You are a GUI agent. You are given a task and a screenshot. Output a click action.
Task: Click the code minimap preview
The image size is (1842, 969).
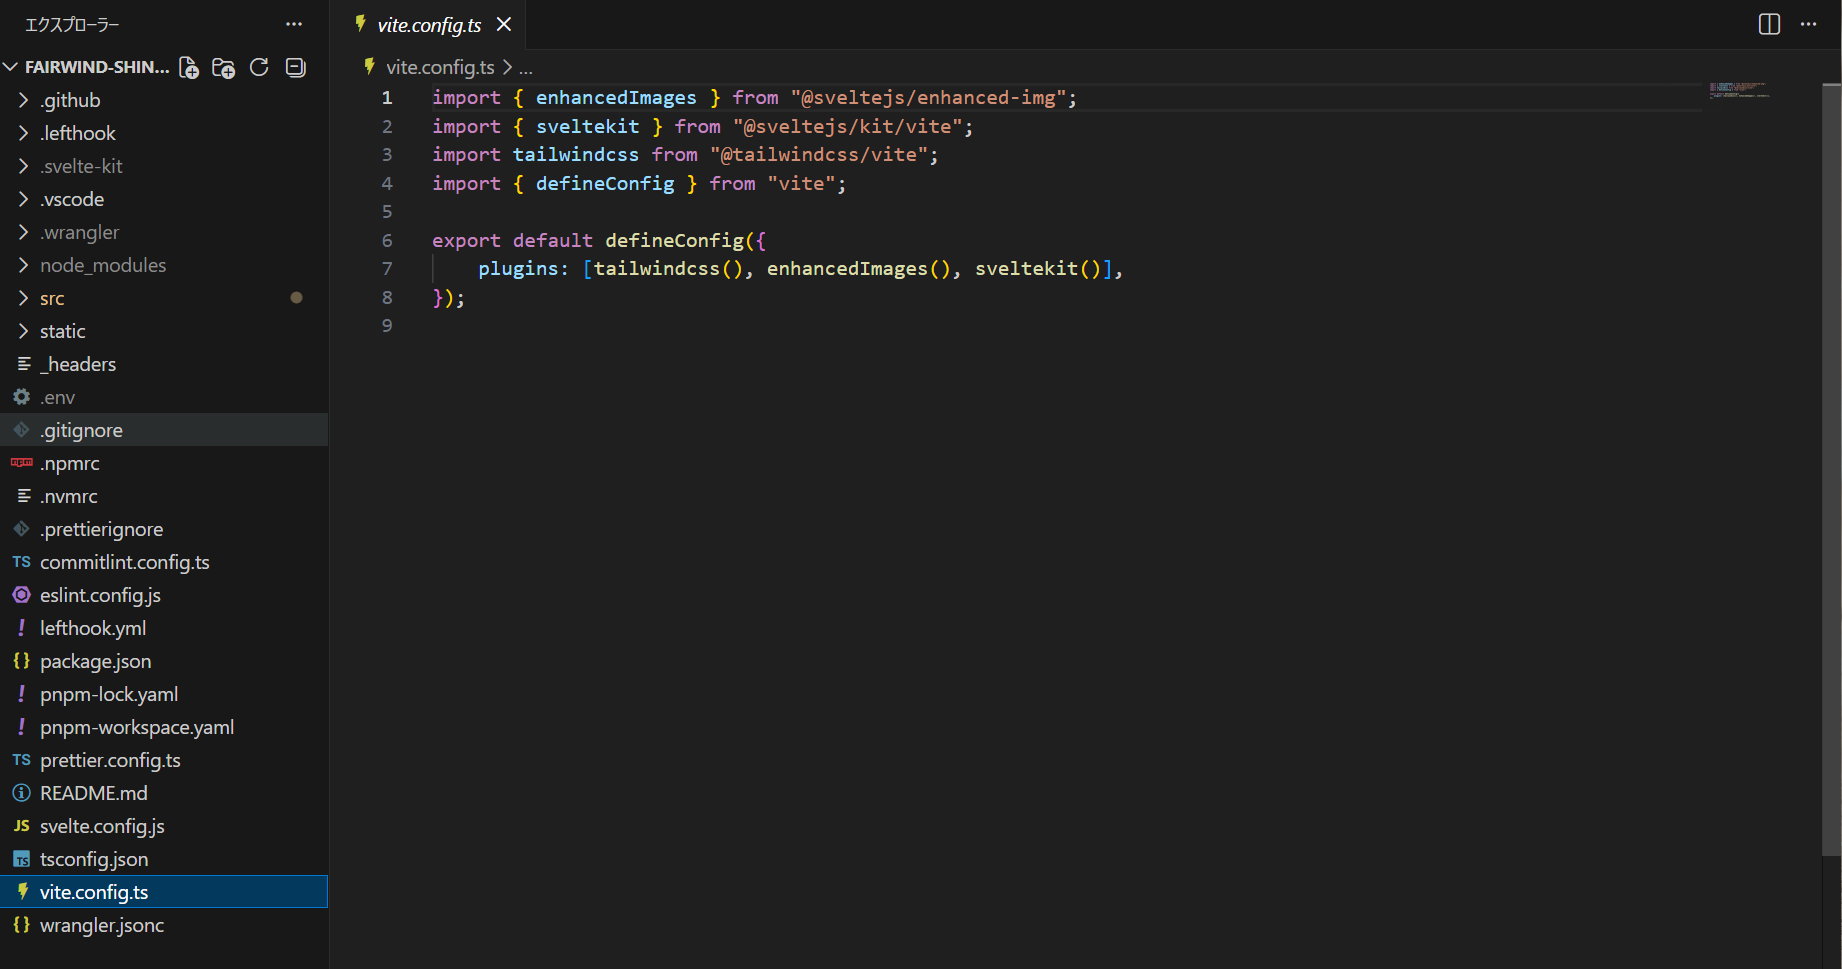(x=1739, y=90)
